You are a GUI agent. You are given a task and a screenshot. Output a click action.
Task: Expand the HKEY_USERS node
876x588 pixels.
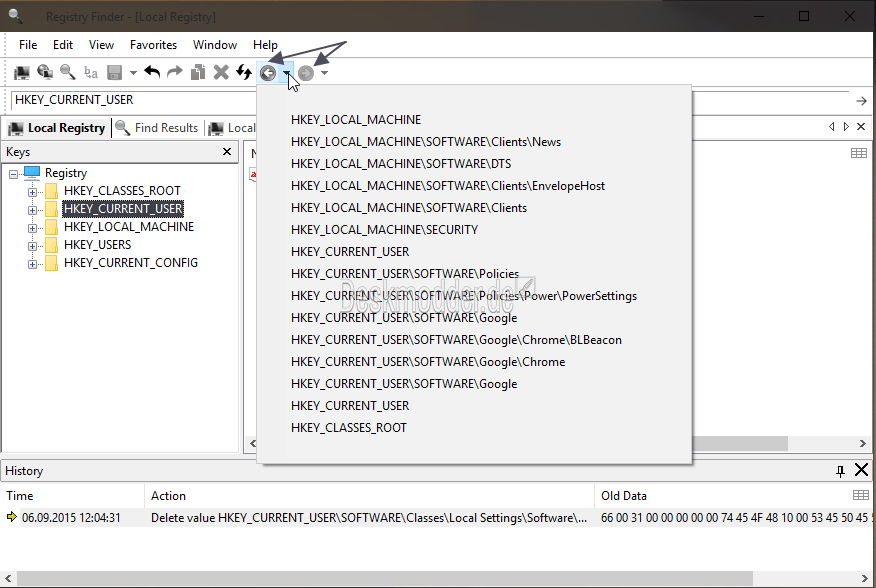32,246
